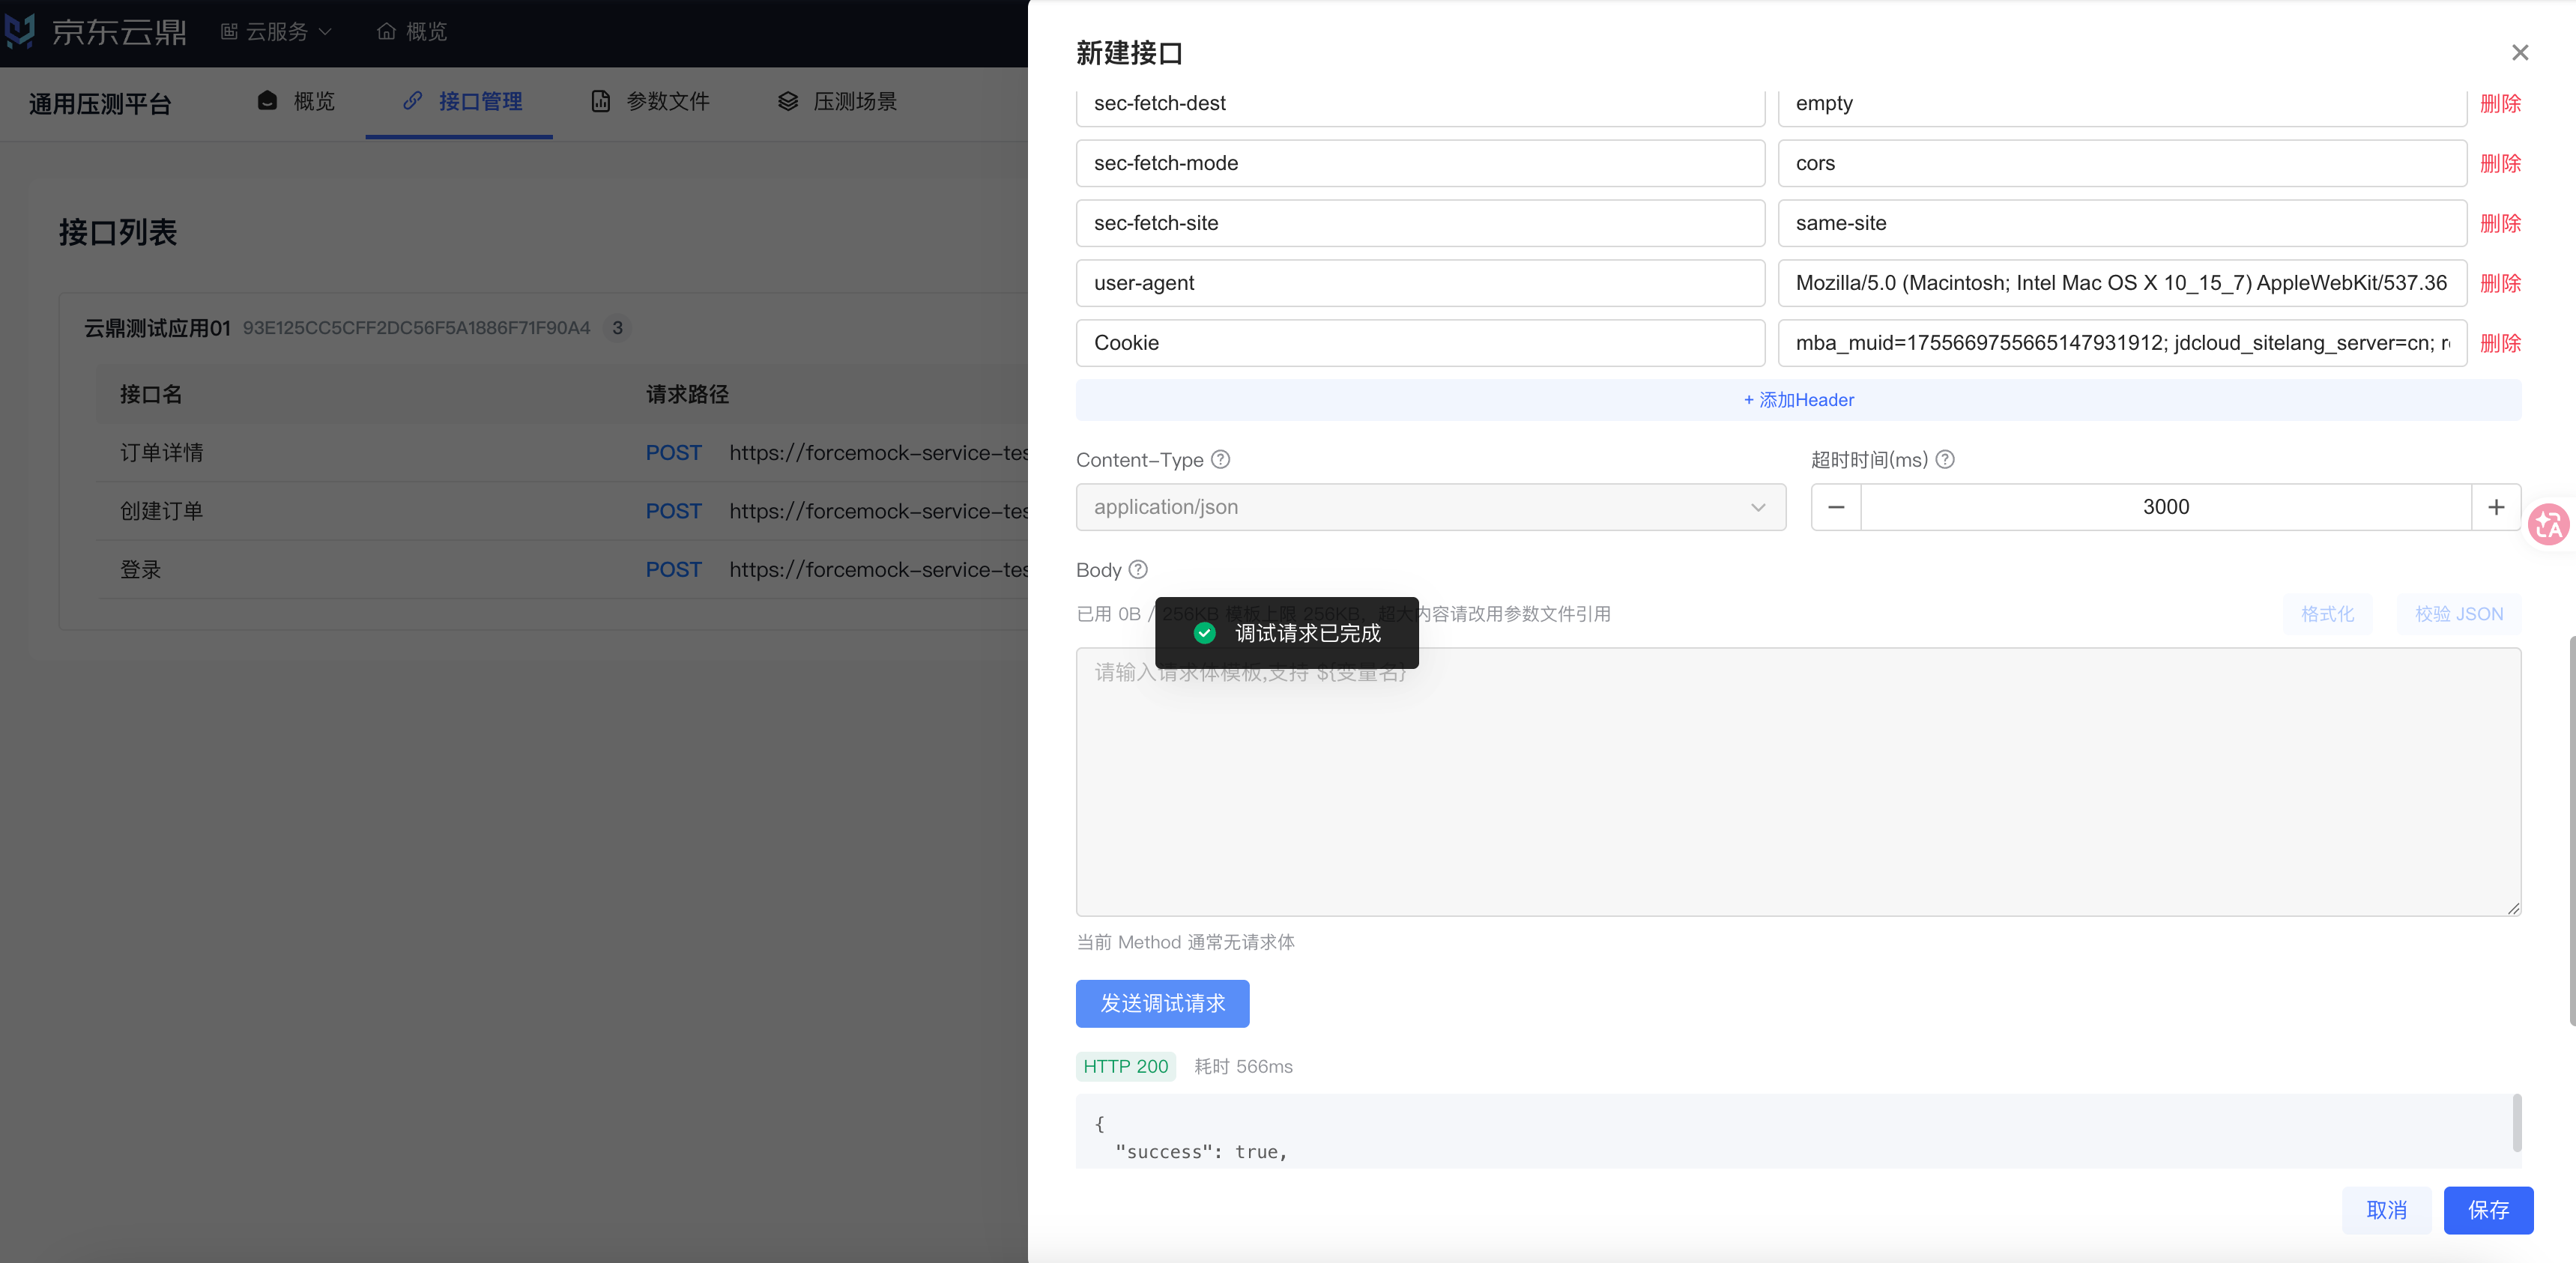Click the 添加Header button
The height and width of the screenshot is (1263, 2576).
coord(1798,400)
